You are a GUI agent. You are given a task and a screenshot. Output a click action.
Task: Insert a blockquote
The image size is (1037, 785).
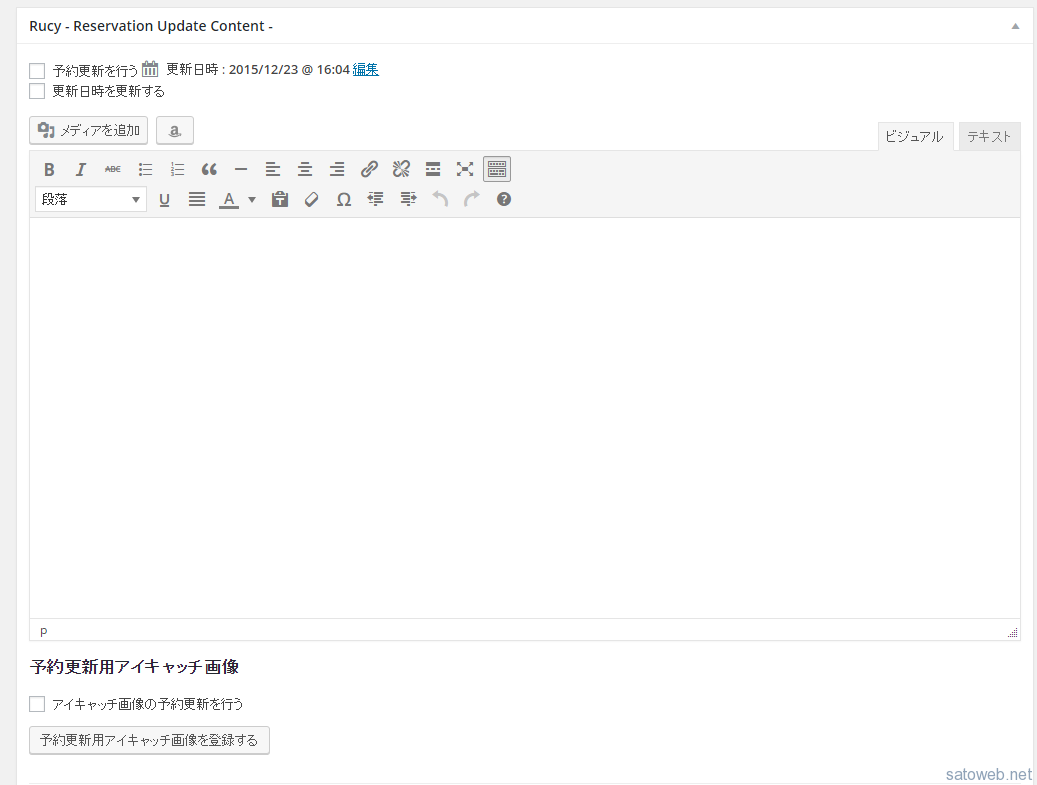[x=209, y=169]
